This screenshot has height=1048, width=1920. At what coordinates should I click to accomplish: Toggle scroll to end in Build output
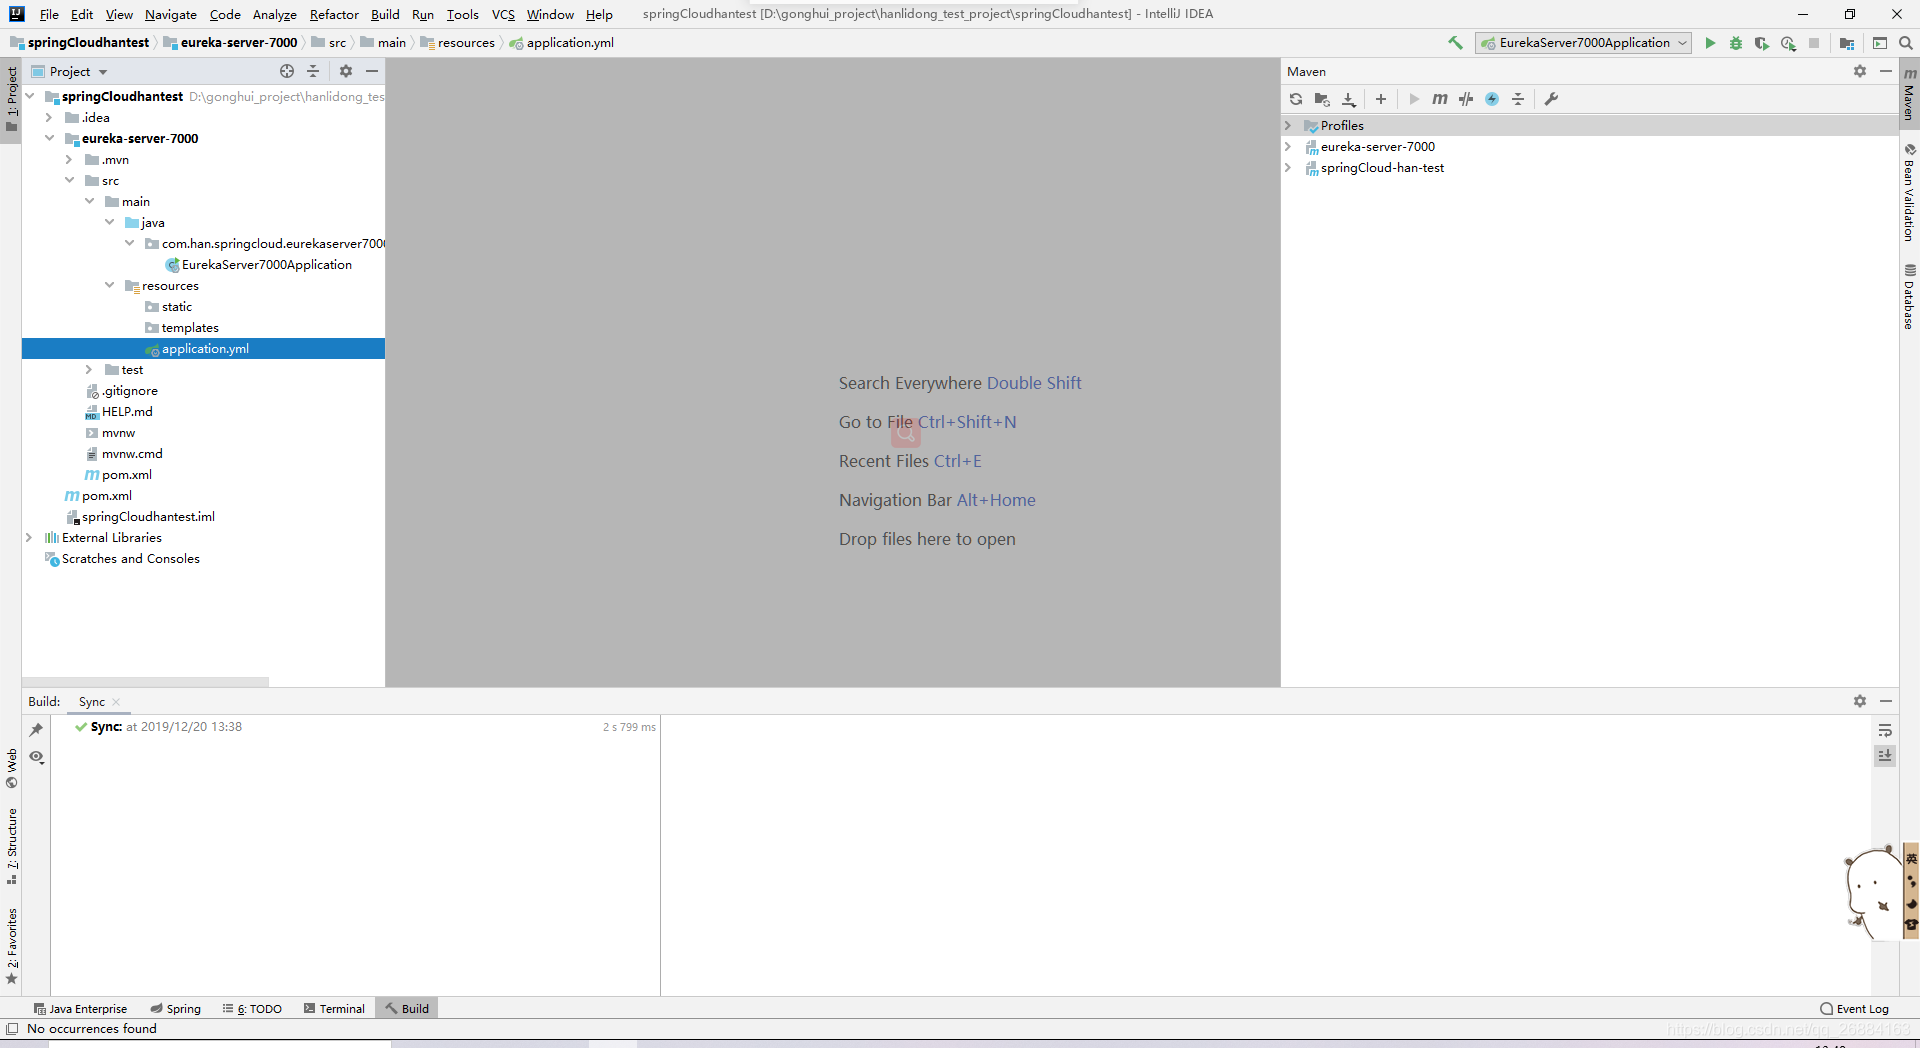click(1885, 756)
